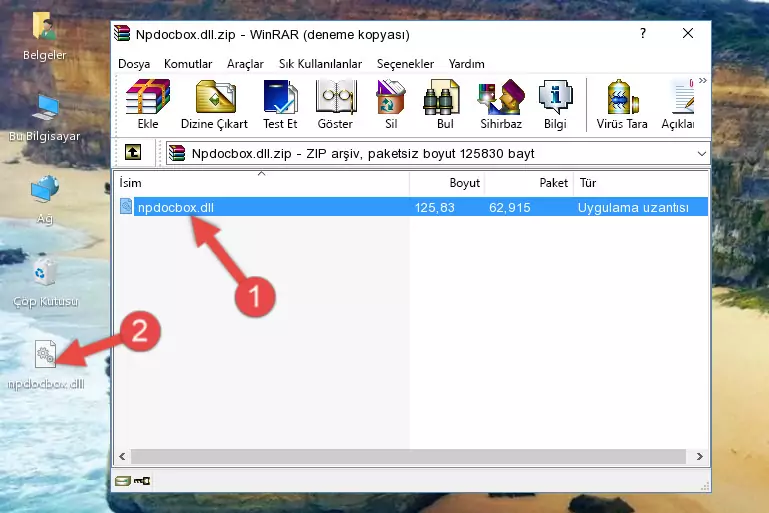Run Test Et on the archive
Screen dimensions: 769x513
pyautogui.click(x=280, y=104)
